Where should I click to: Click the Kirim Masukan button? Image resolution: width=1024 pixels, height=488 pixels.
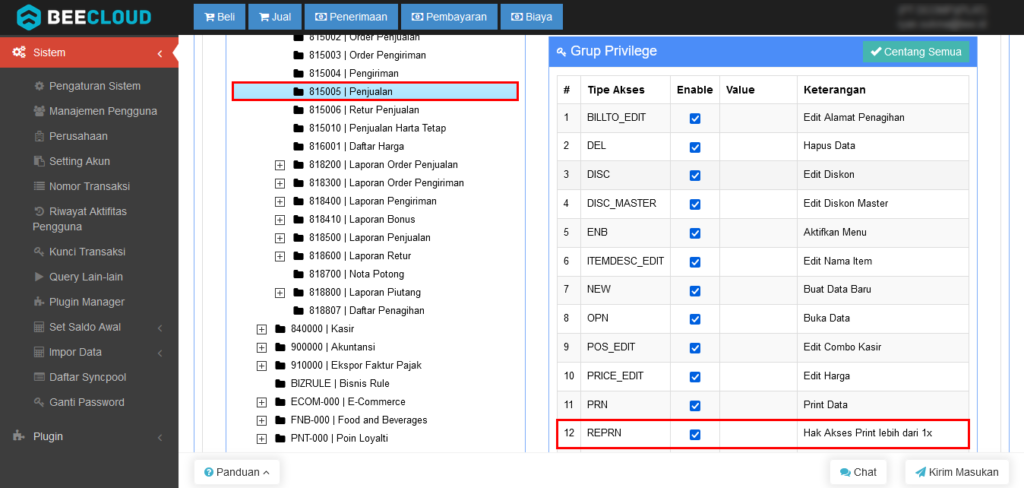coord(957,472)
